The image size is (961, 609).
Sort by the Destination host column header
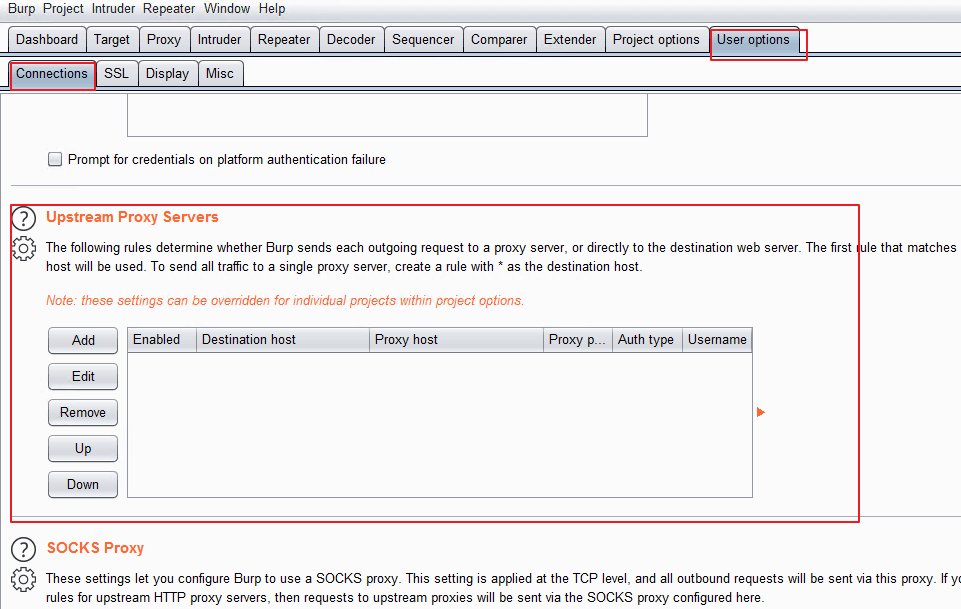[283, 340]
